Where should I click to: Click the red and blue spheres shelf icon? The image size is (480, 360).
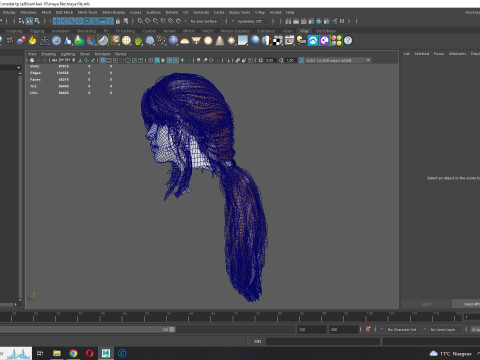(21, 41)
